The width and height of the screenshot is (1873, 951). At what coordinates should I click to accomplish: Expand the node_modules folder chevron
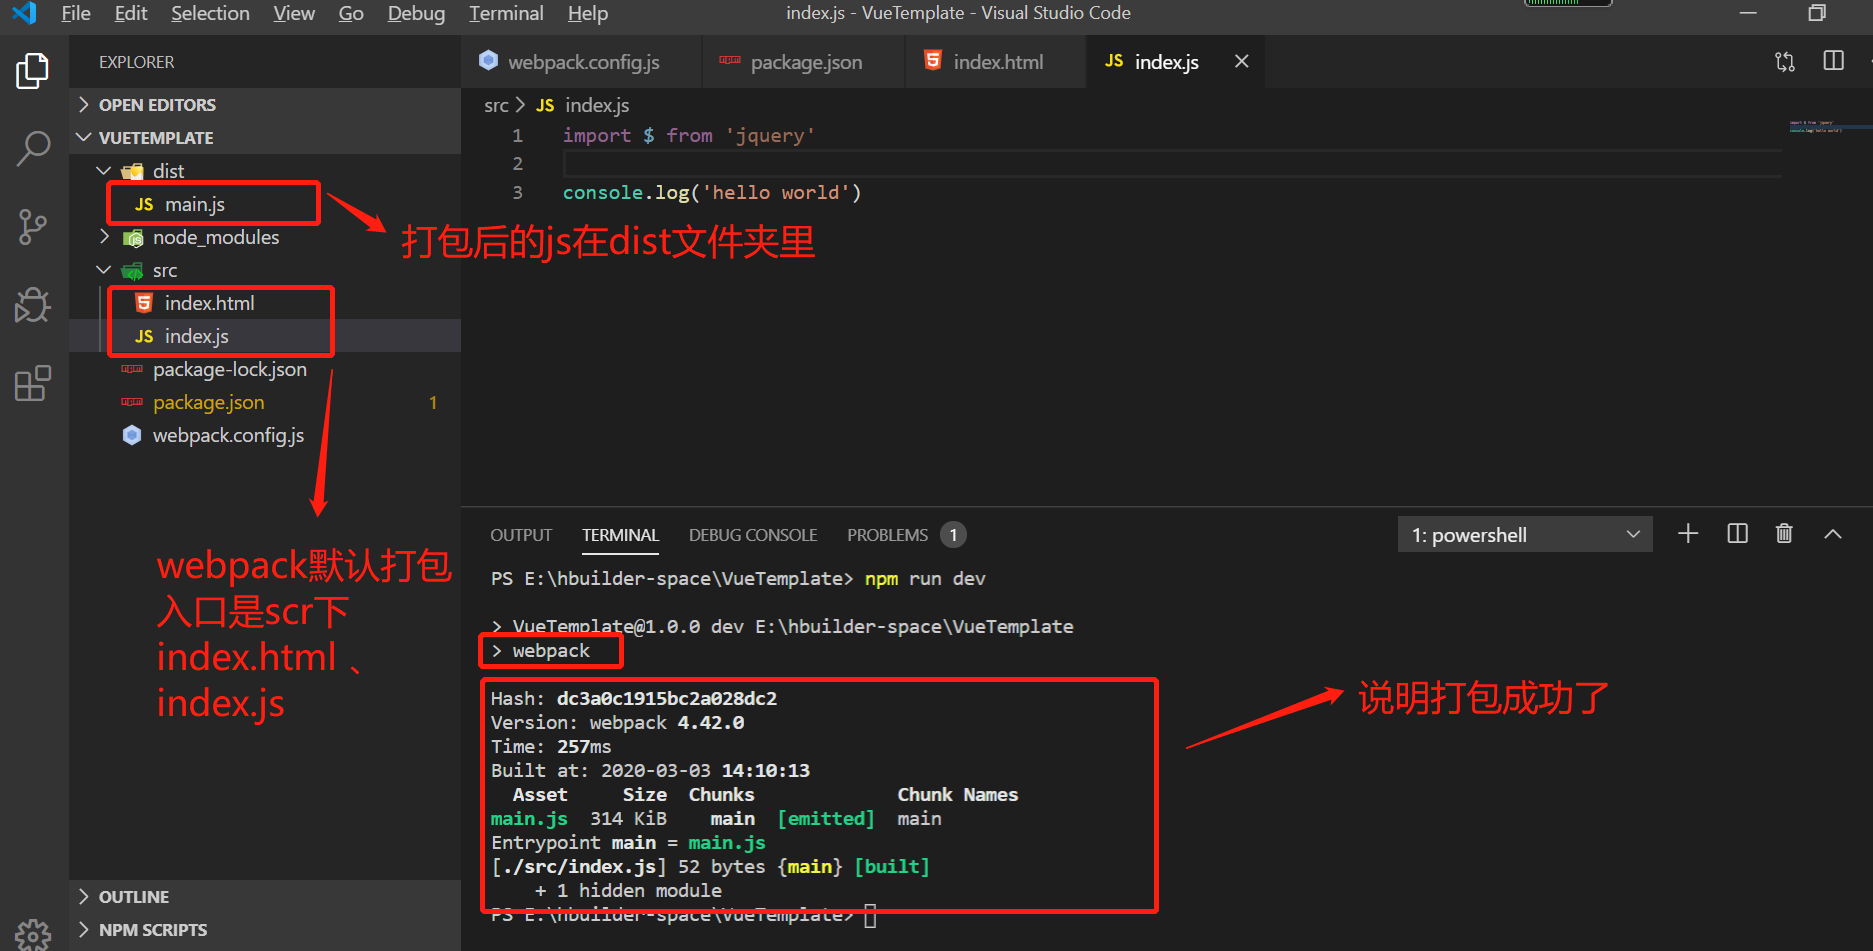tap(104, 237)
